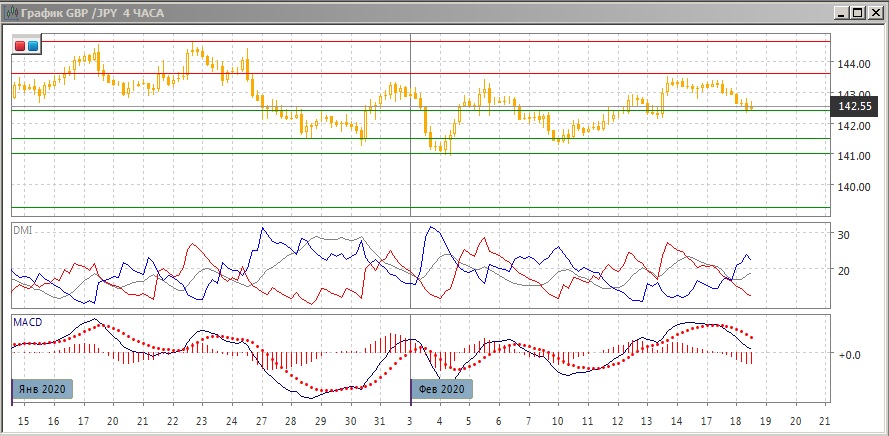This screenshot has width=889, height=436.
Task: Click date label 23 on time axis
Action: point(202,422)
